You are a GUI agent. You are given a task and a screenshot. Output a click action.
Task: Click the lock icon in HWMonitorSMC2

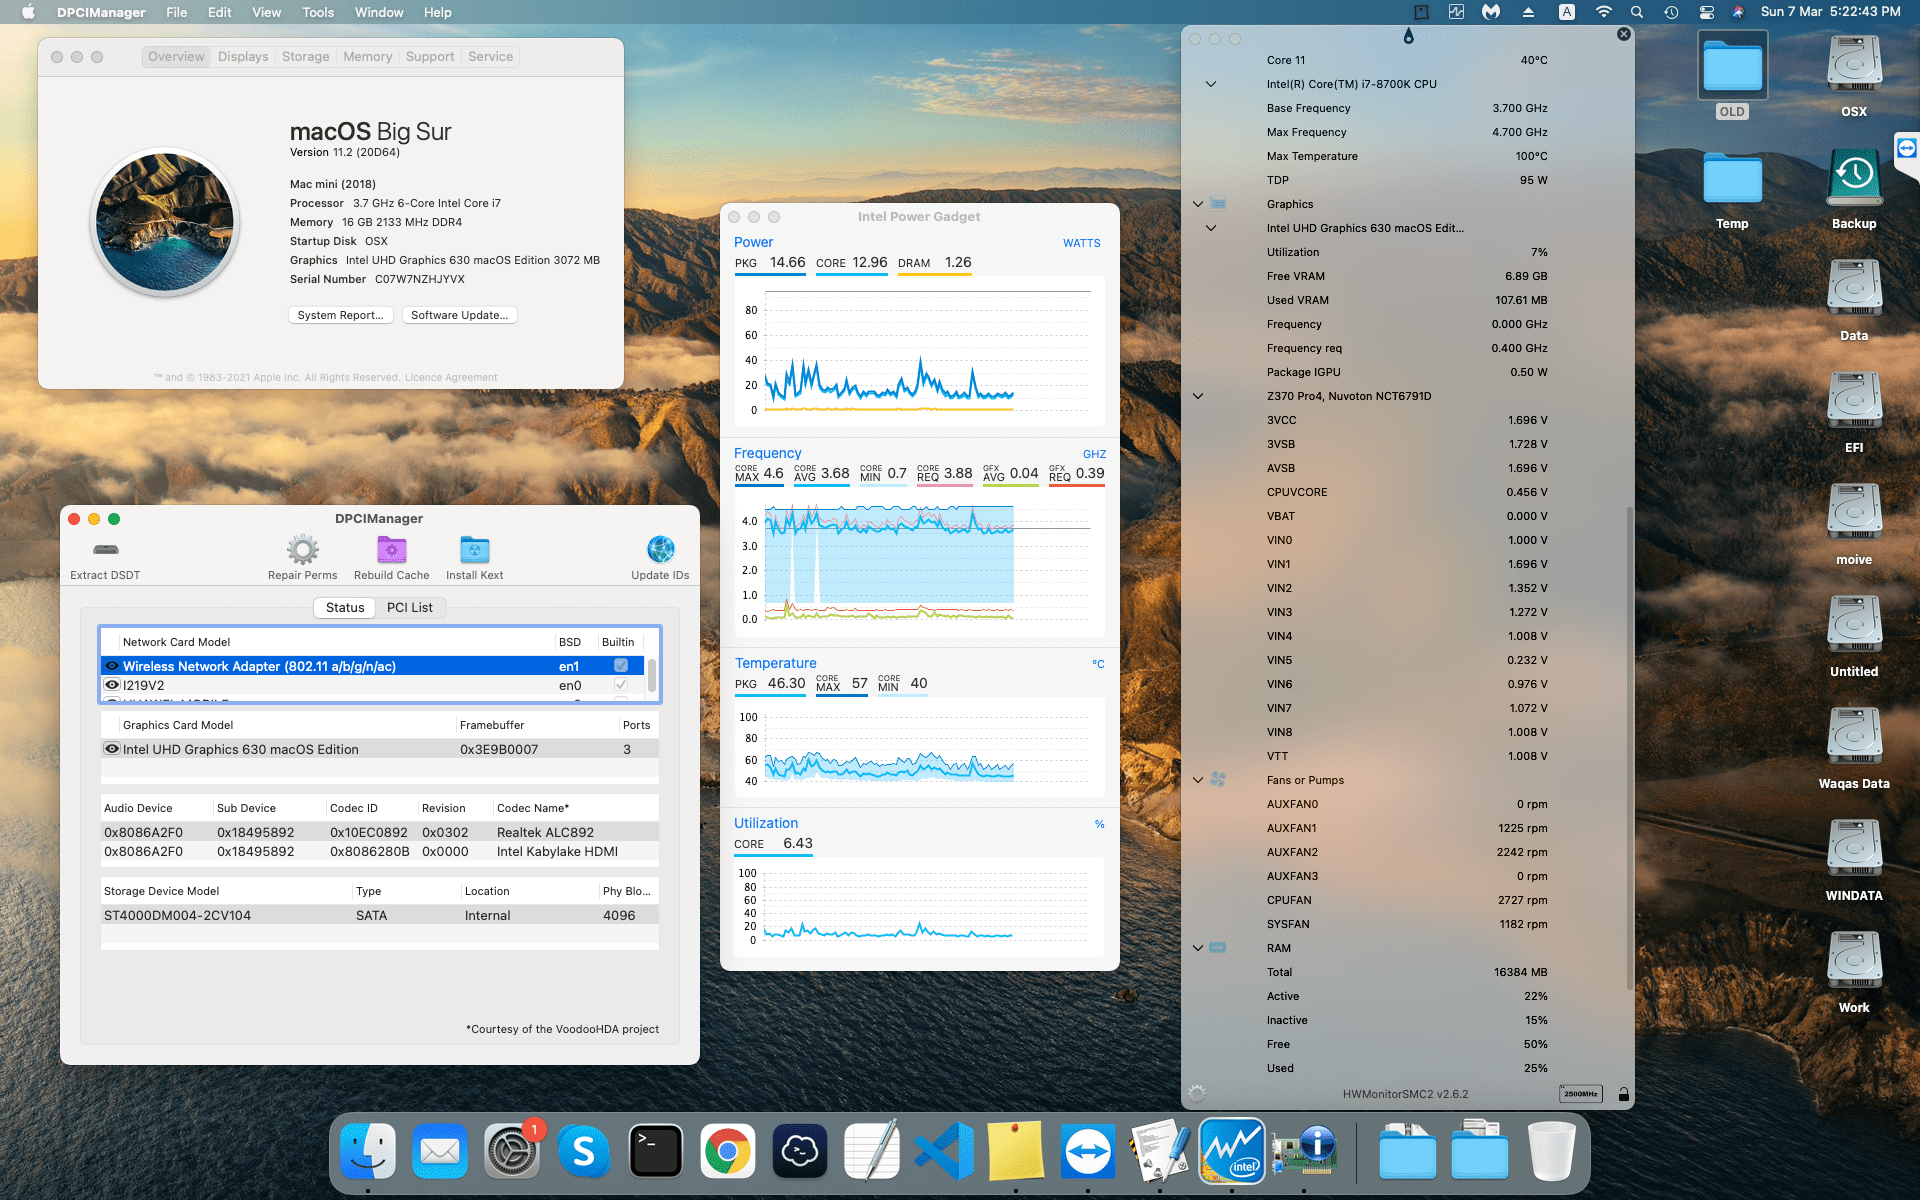coord(1624,1094)
